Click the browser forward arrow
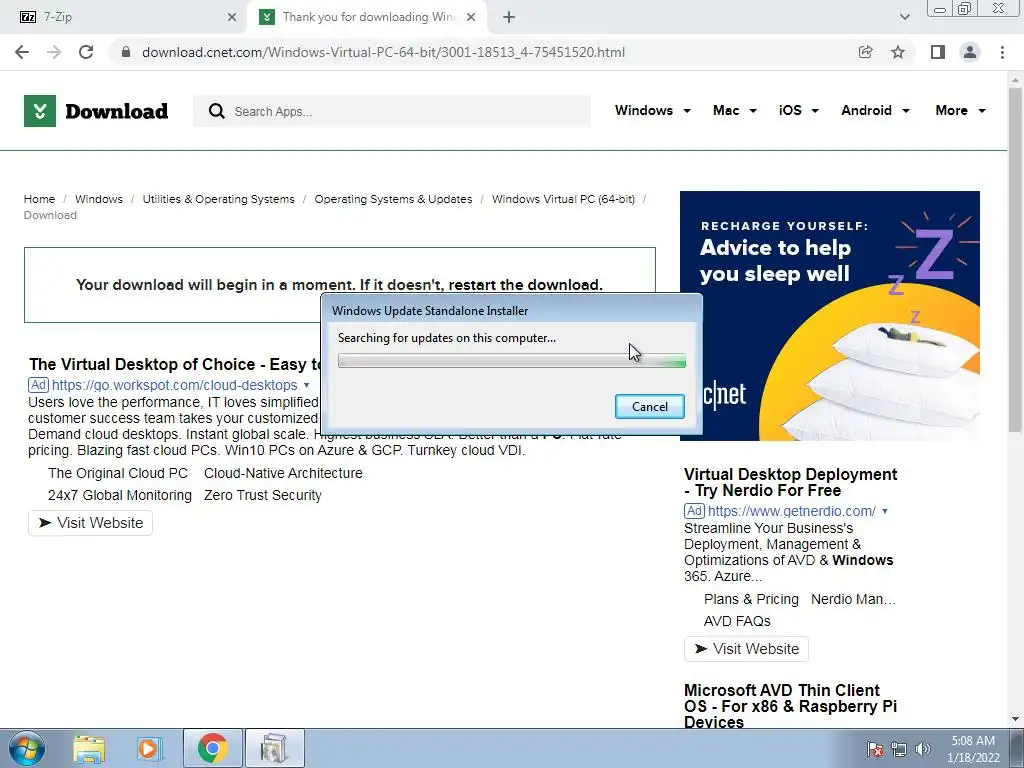Screen dimensions: 1024x768 coord(54,52)
